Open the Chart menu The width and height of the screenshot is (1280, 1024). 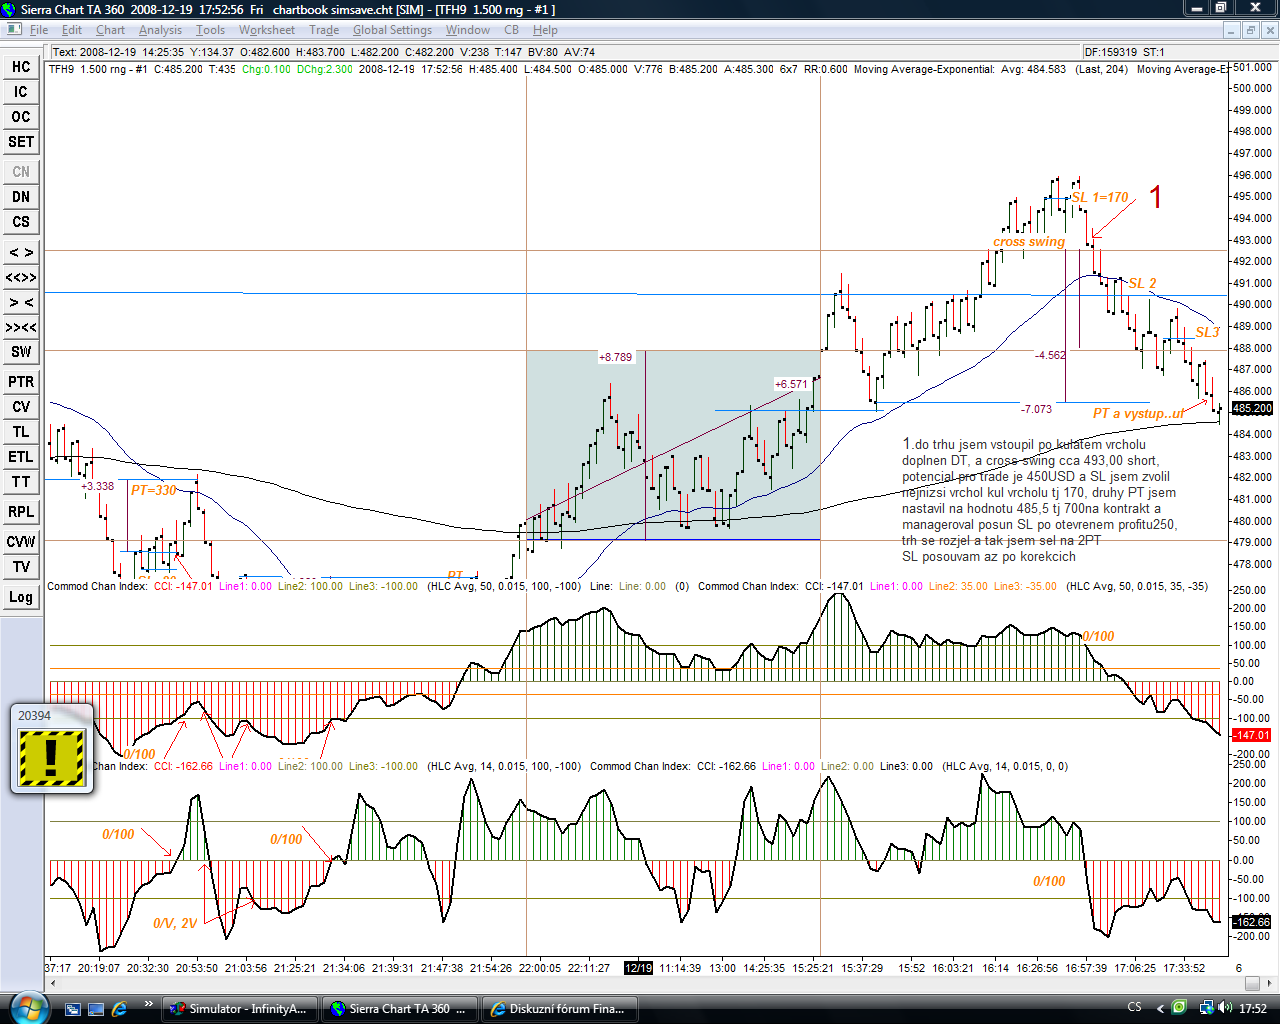(110, 30)
